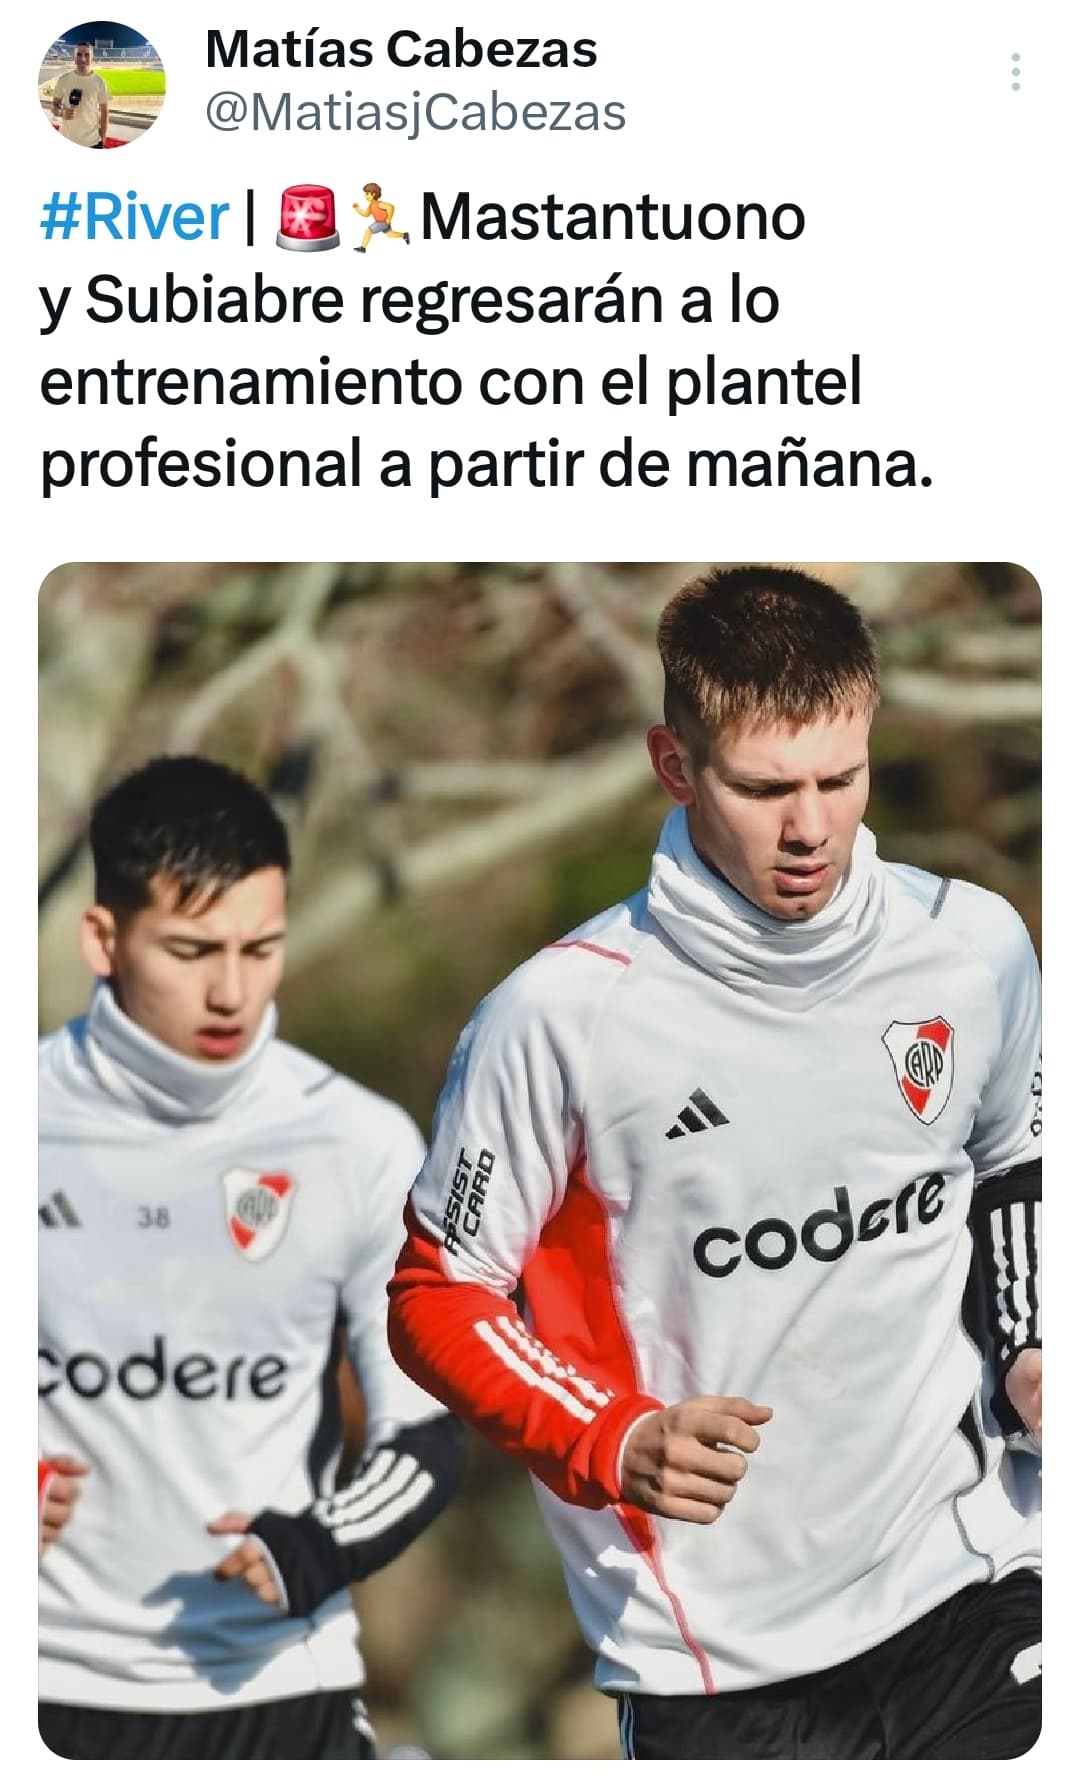Click the River Plate crest on right jersey

click(918, 1069)
